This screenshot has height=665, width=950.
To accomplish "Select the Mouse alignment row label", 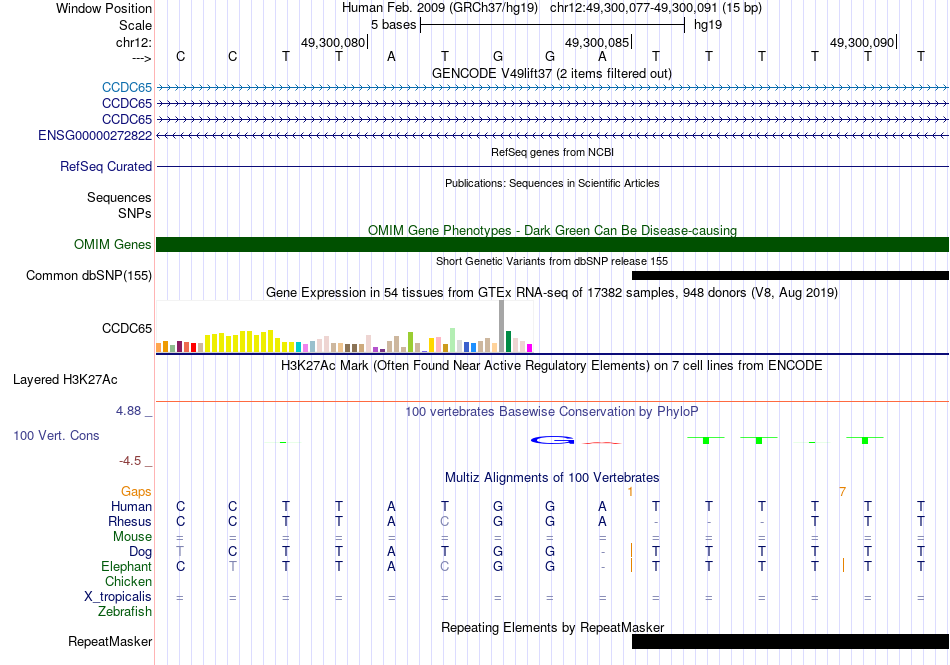I will [x=132, y=537].
